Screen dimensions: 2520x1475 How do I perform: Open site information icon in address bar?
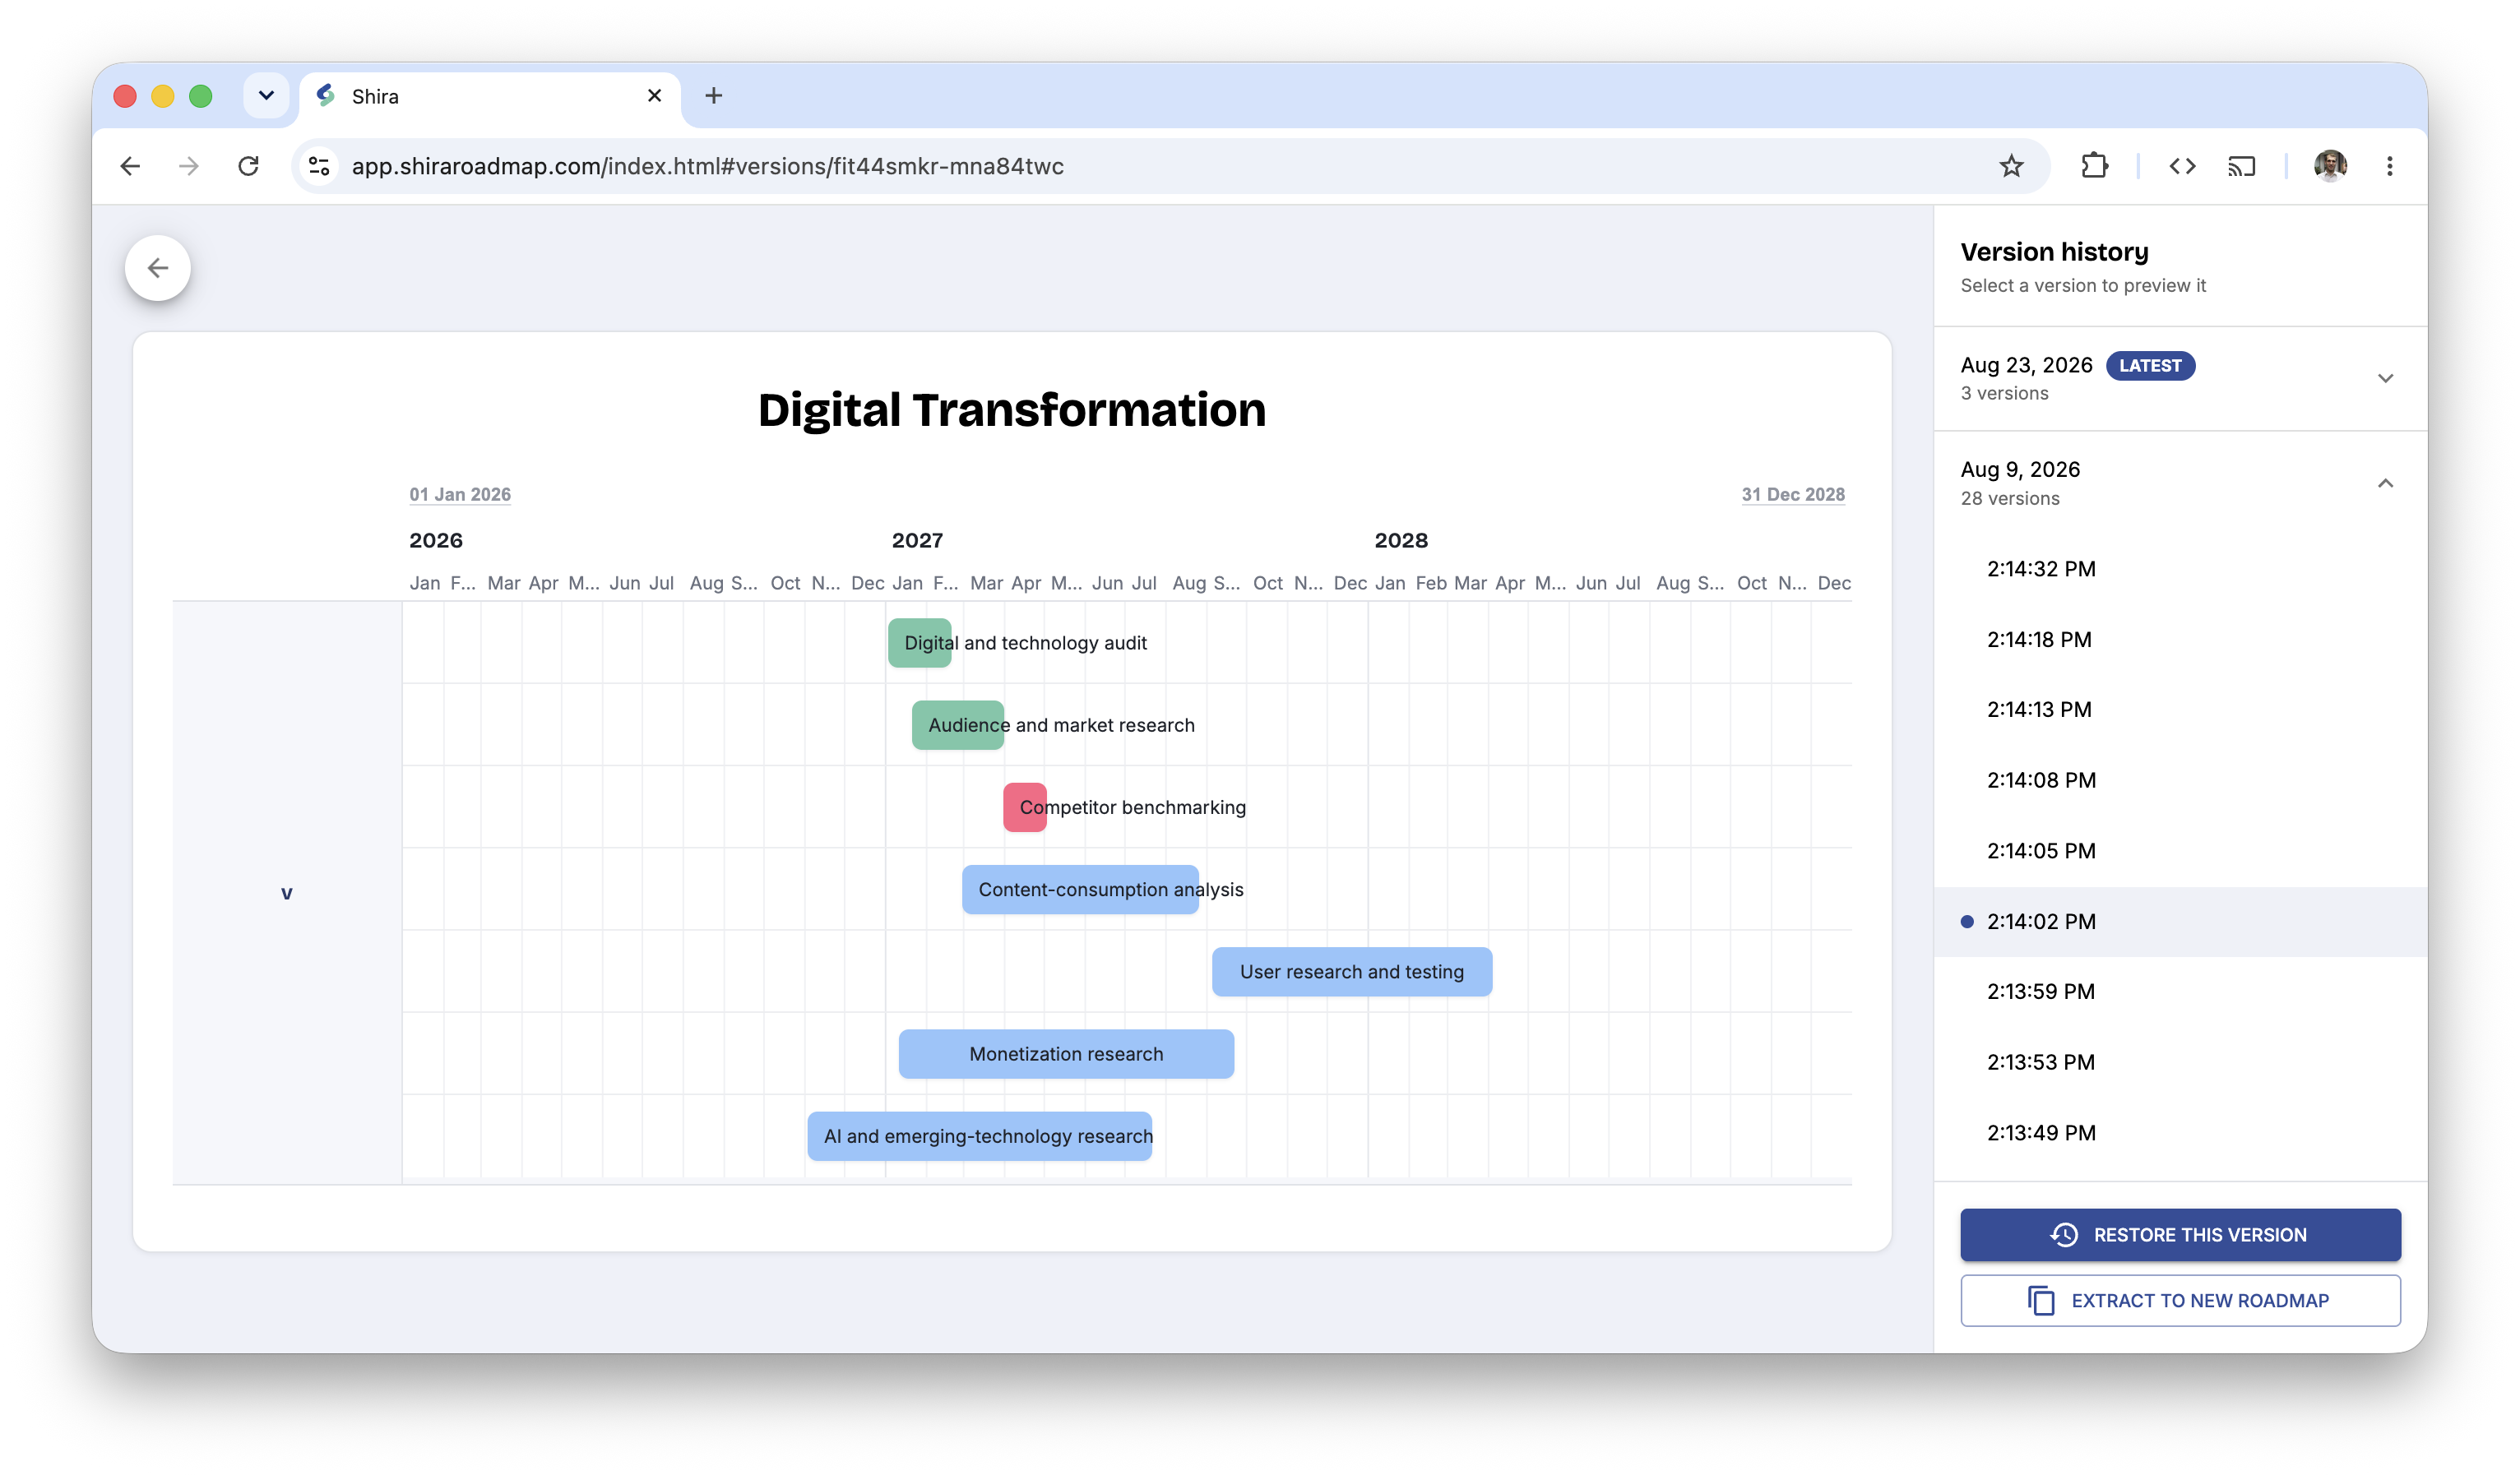point(319,166)
